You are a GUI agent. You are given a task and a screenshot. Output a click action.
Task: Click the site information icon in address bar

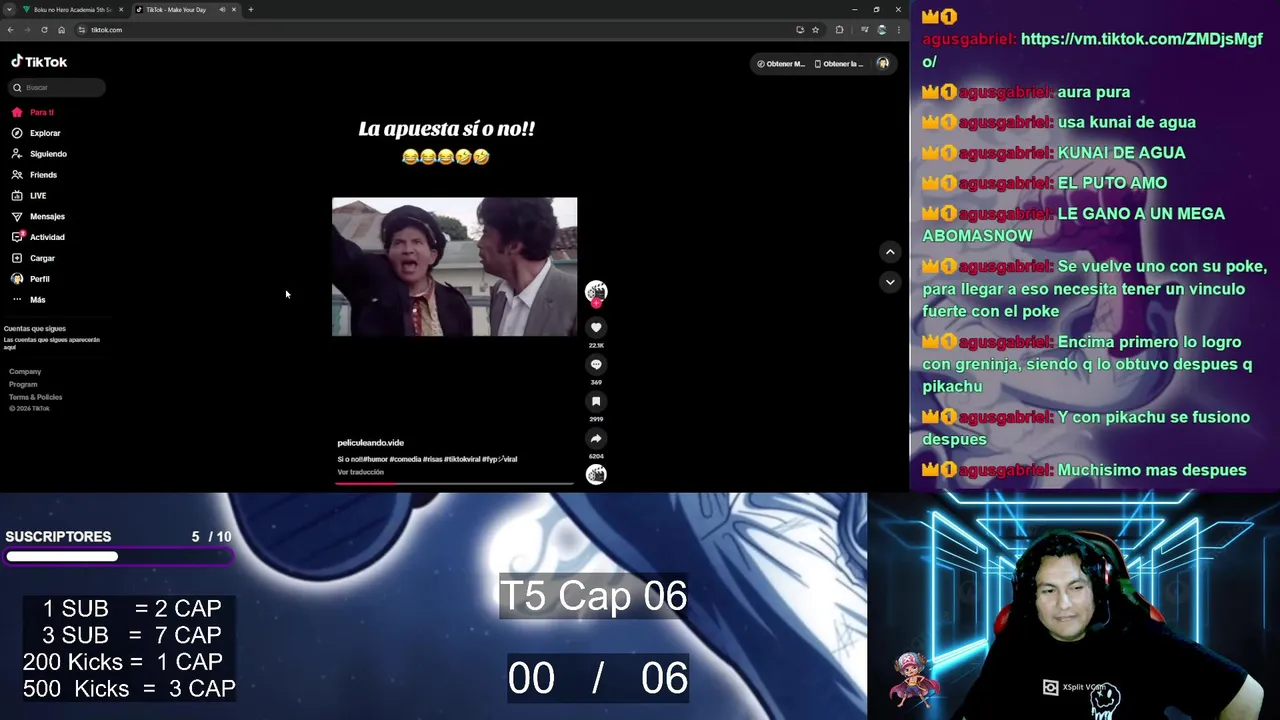point(82,30)
